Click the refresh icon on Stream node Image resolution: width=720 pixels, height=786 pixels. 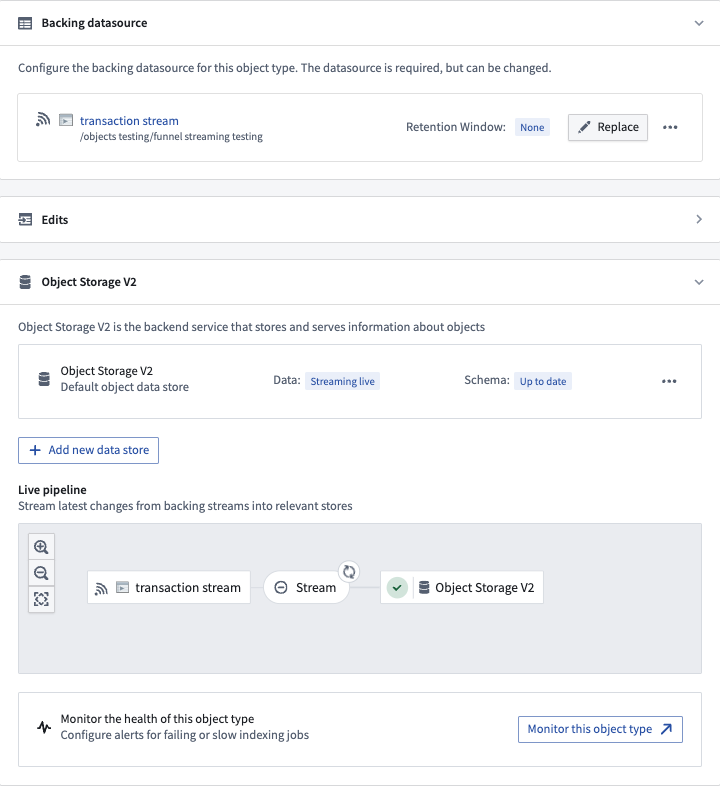[349, 571]
